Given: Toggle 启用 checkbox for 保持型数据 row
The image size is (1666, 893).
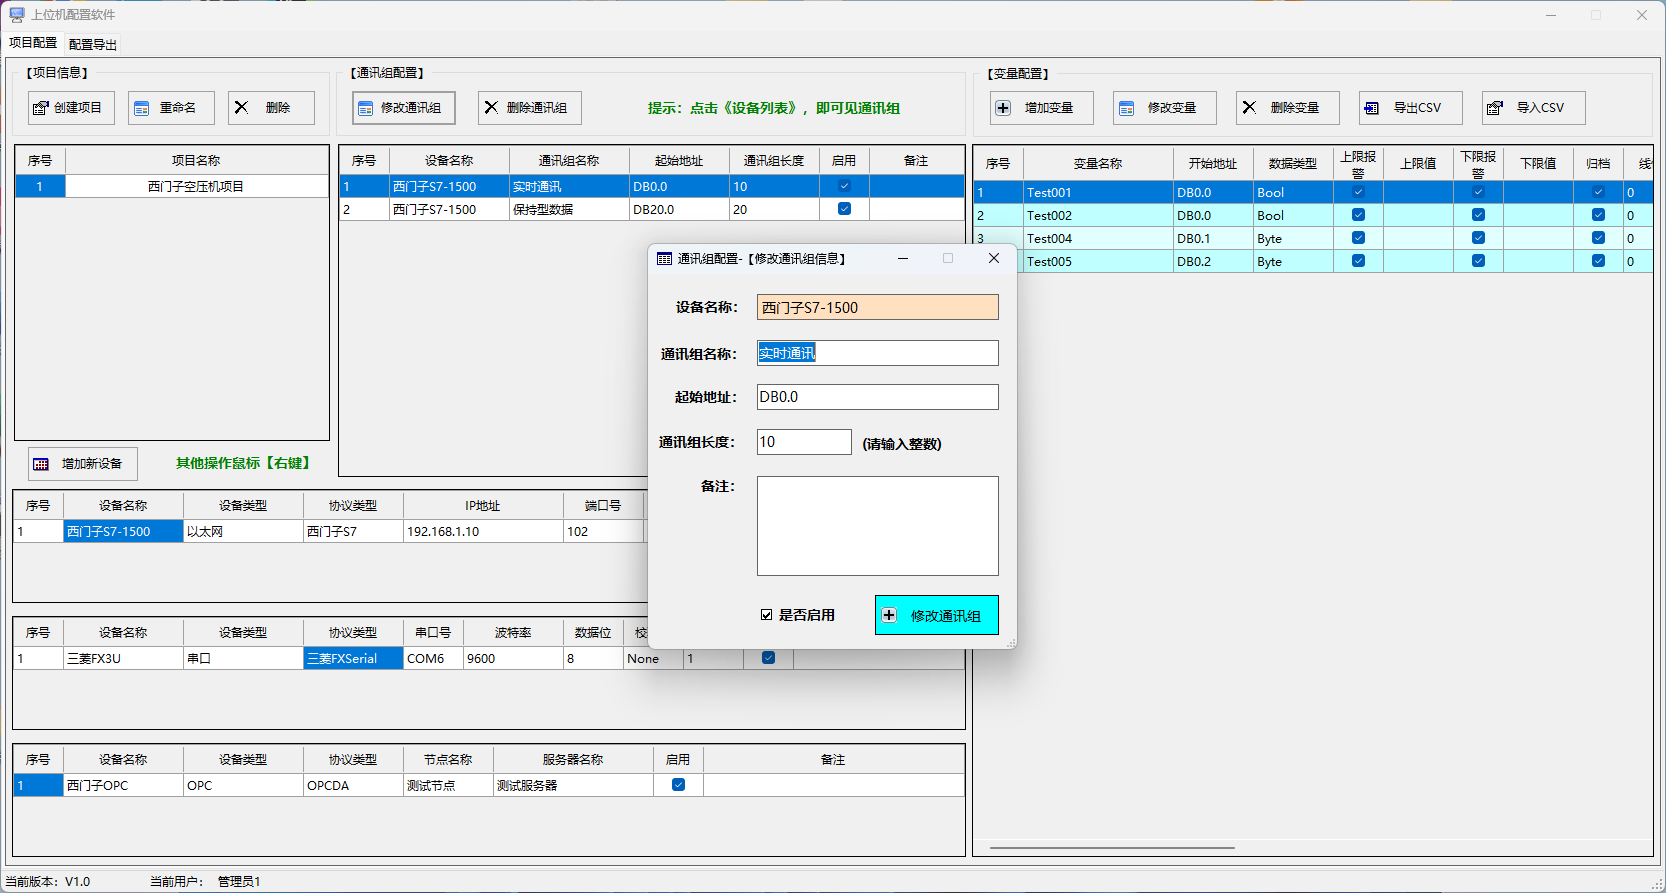Looking at the screenshot, I should click(x=844, y=209).
